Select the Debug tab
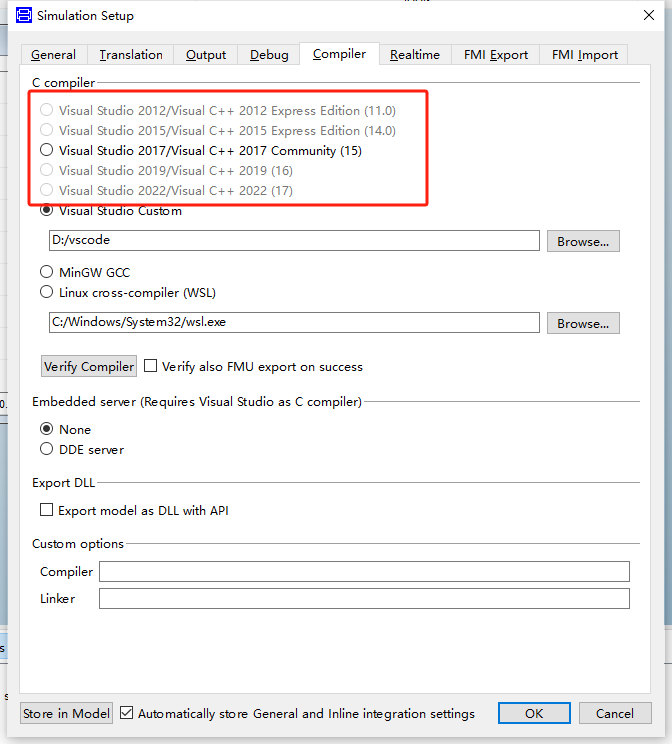This screenshot has width=672, height=744. [269, 55]
